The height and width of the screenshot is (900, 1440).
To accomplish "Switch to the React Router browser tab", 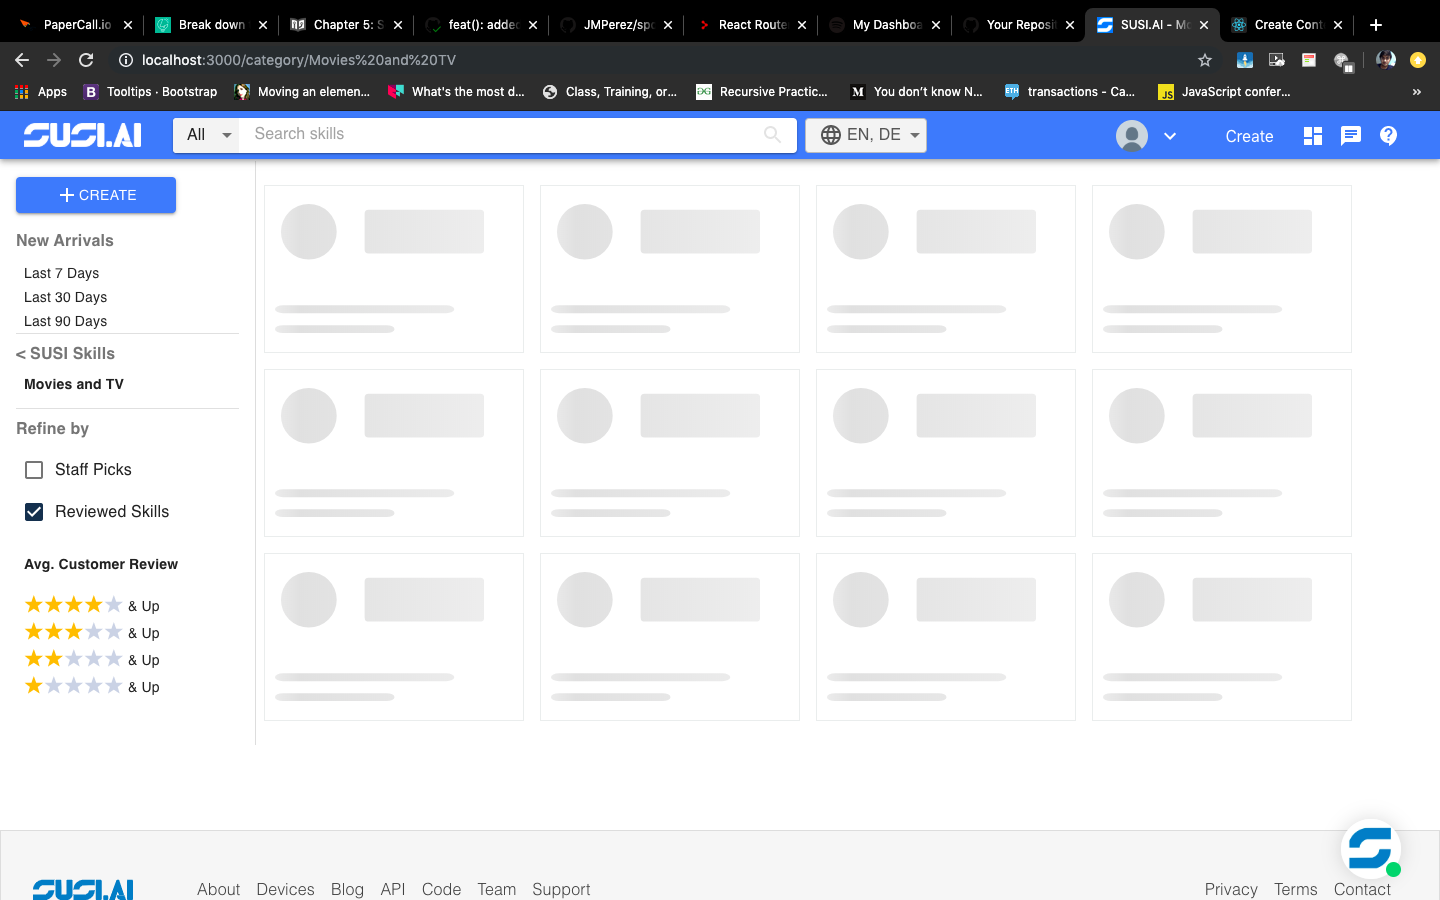I will tap(750, 24).
